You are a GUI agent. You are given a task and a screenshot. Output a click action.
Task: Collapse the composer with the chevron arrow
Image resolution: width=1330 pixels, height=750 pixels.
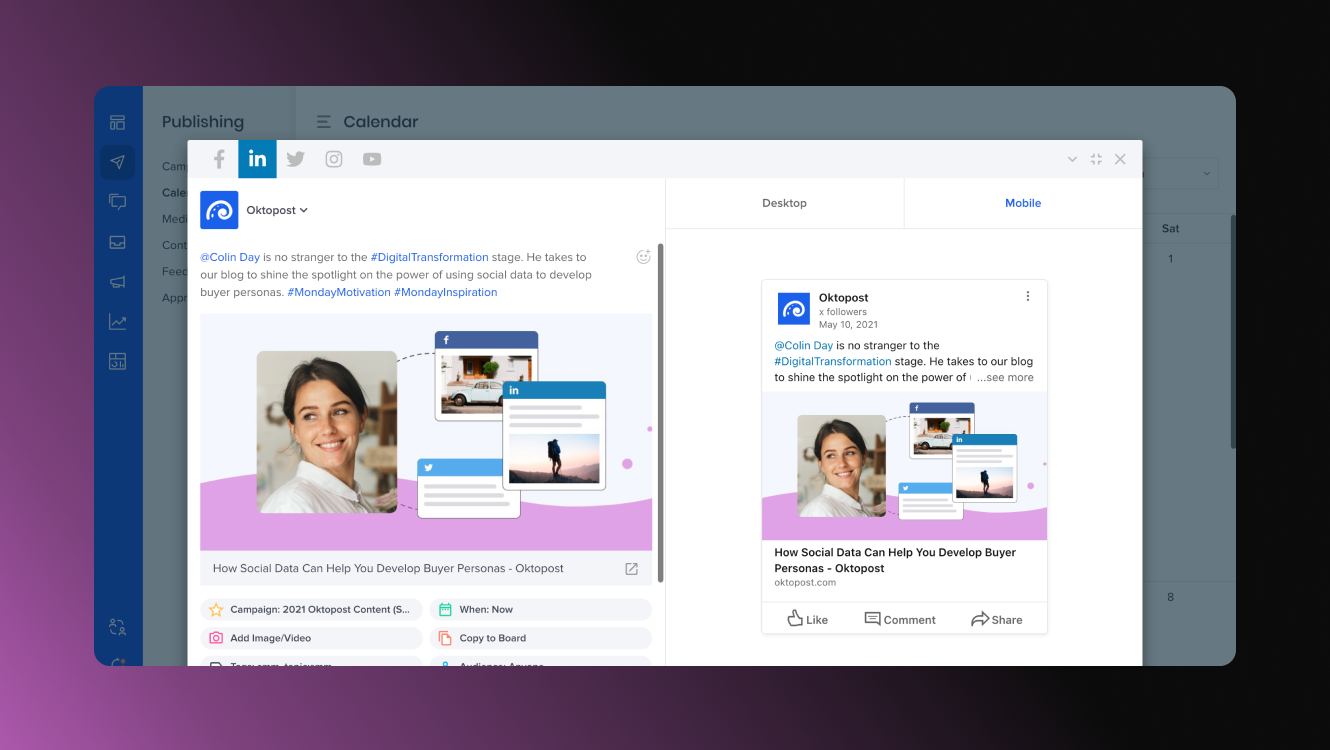click(1072, 159)
